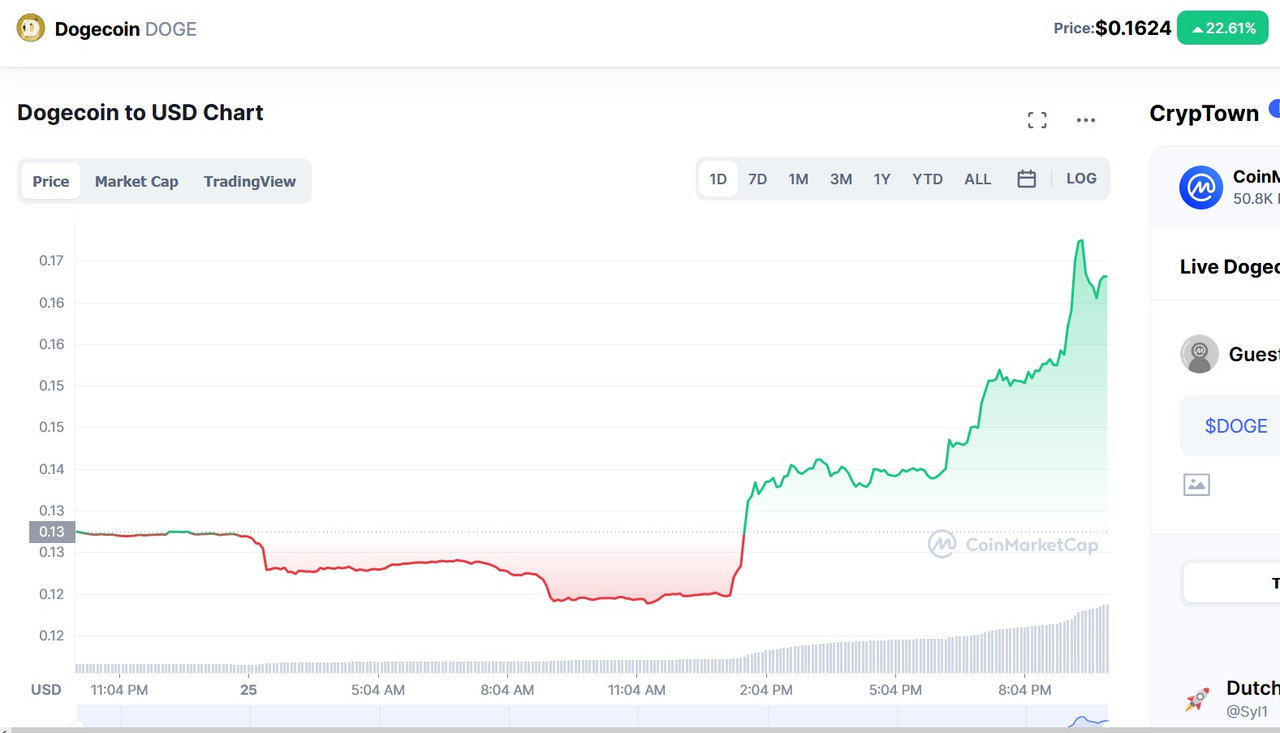Click the 0.13 current price marker label
Image resolution: width=1280 pixels, height=733 pixels.
pyautogui.click(x=52, y=532)
